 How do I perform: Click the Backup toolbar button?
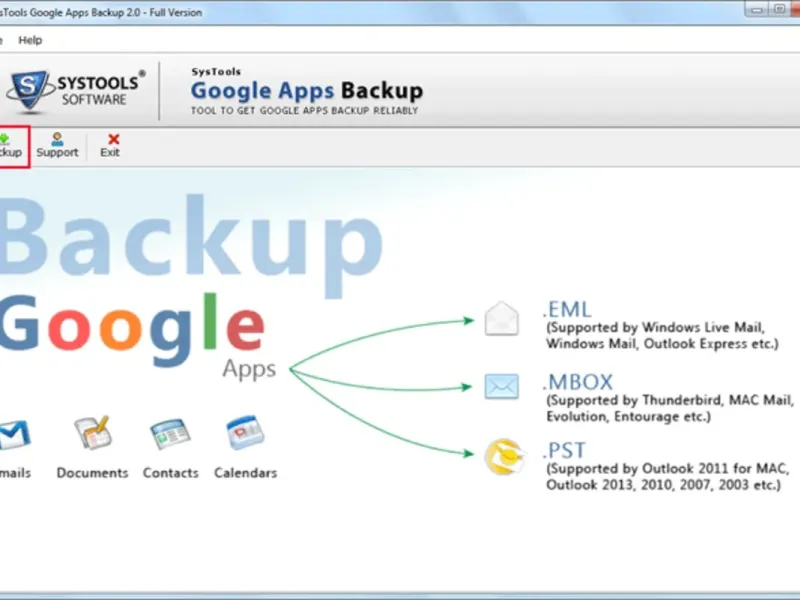[14, 146]
